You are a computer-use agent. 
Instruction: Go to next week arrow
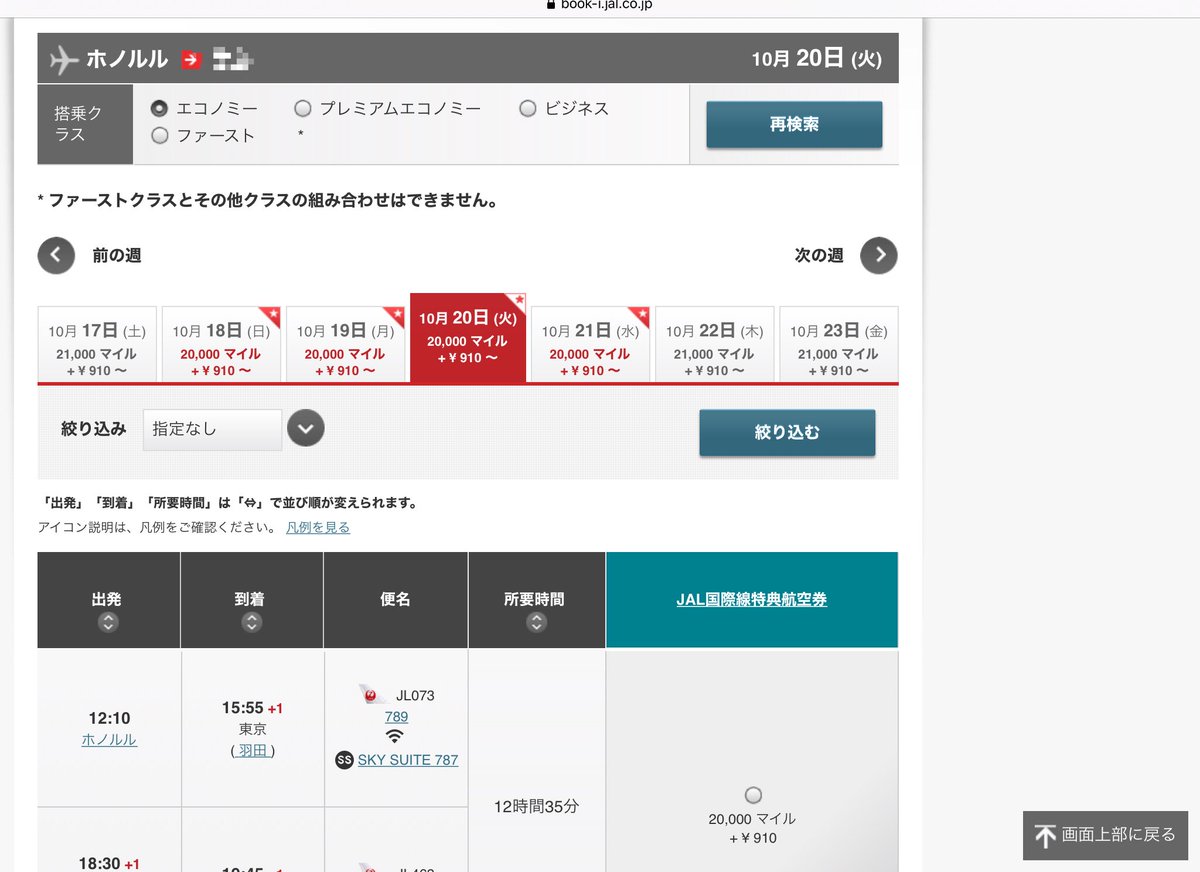[x=879, y=255]
